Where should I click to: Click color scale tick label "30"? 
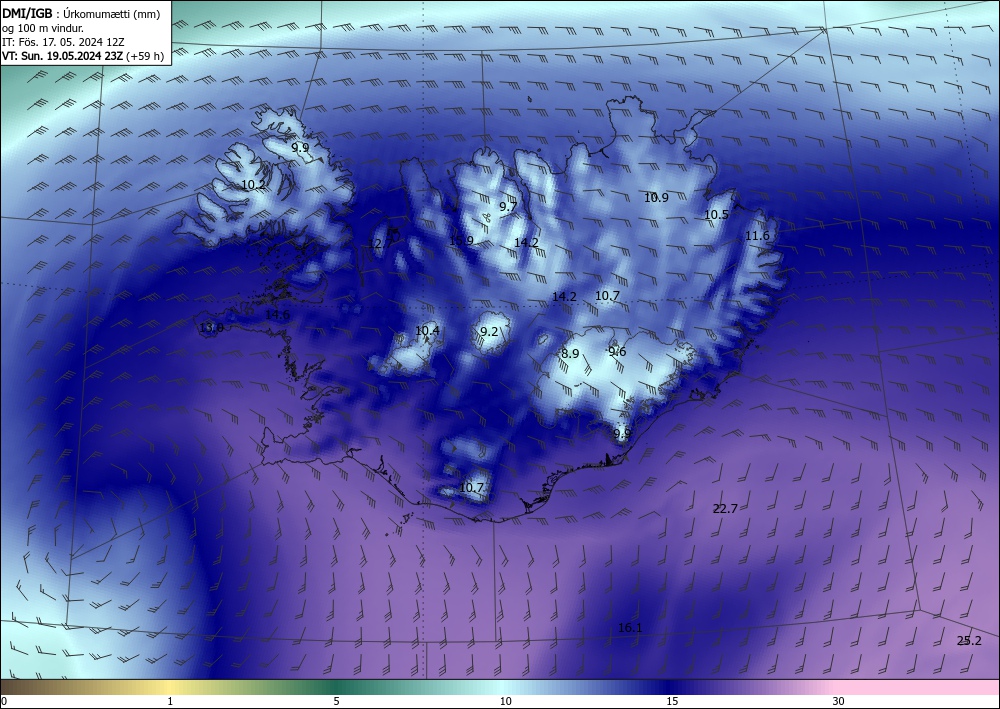click(x=838, y=701)
